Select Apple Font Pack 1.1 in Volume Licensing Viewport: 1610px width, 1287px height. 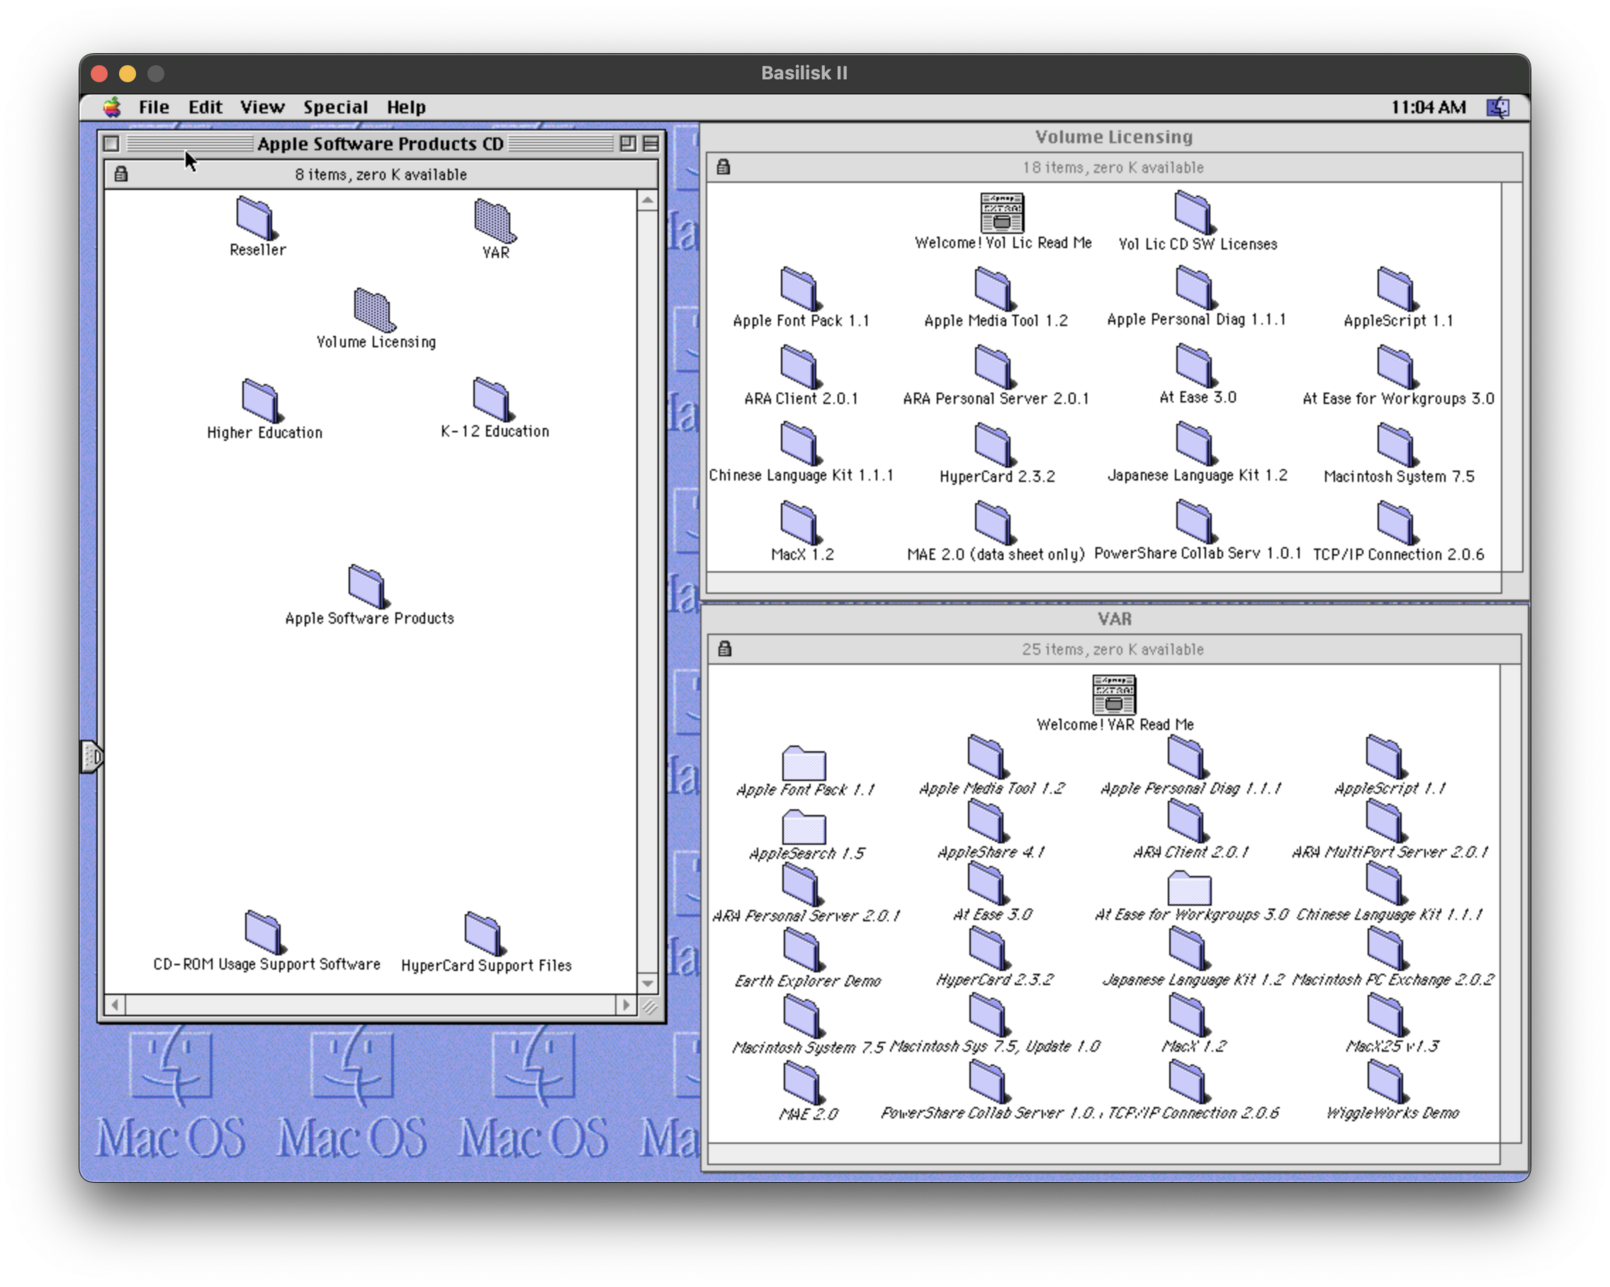800,288
